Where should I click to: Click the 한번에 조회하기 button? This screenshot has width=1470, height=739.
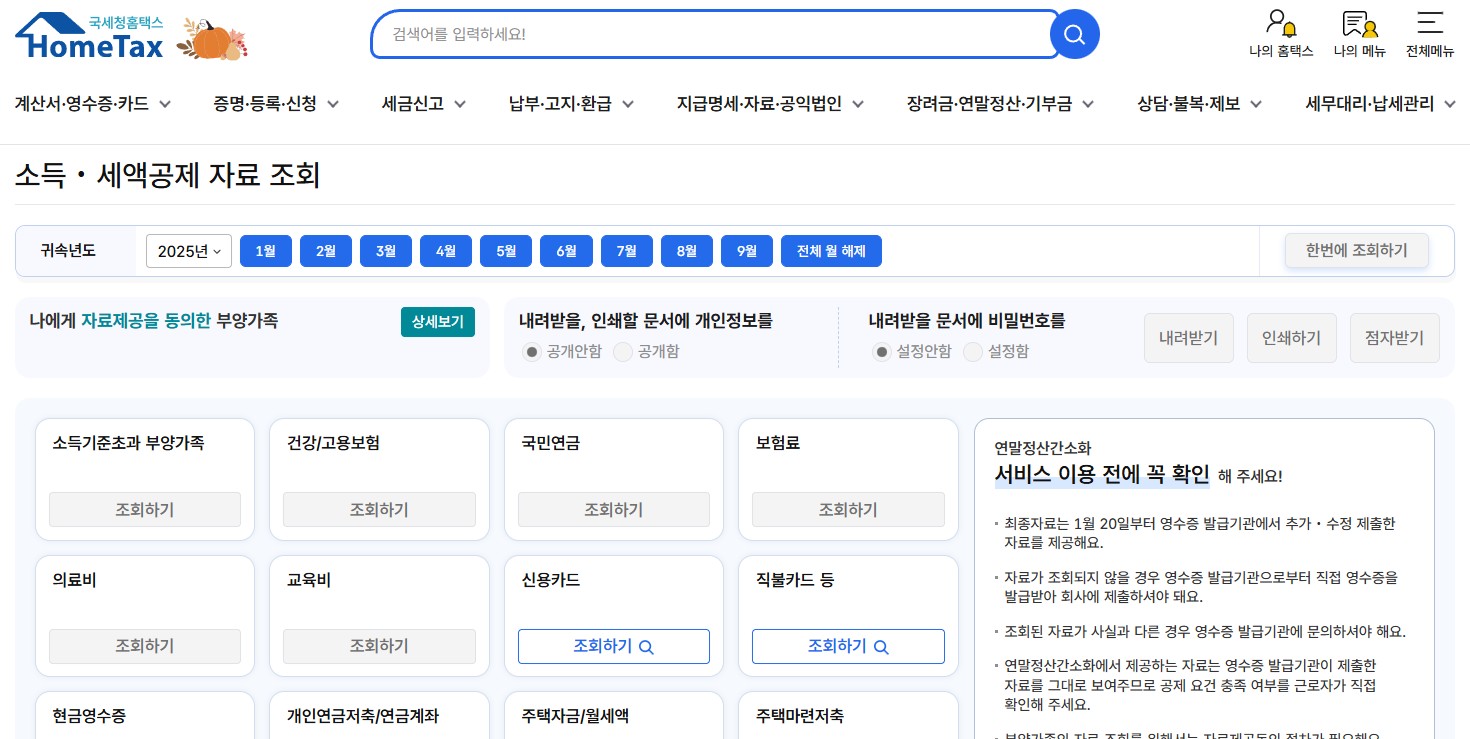[x=1356, y=251]
